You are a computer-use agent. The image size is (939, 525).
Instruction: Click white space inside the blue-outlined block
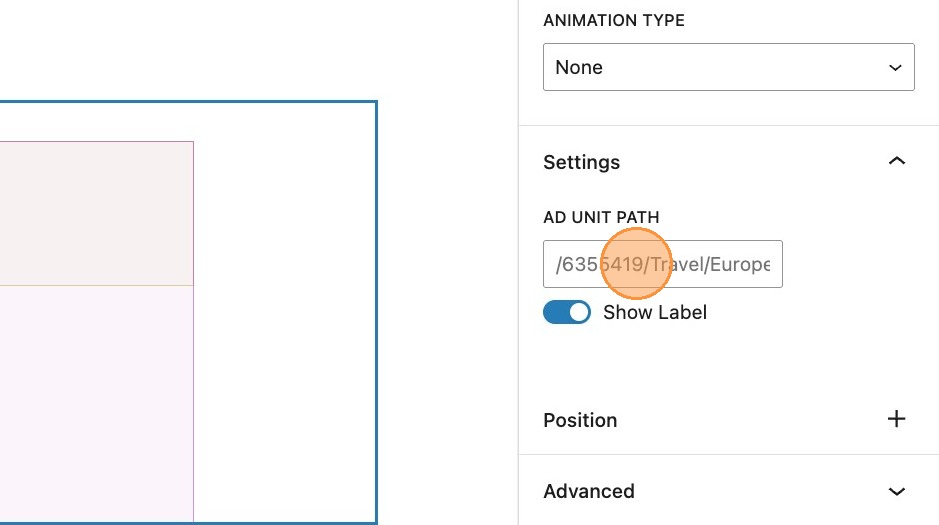[285, 300]
